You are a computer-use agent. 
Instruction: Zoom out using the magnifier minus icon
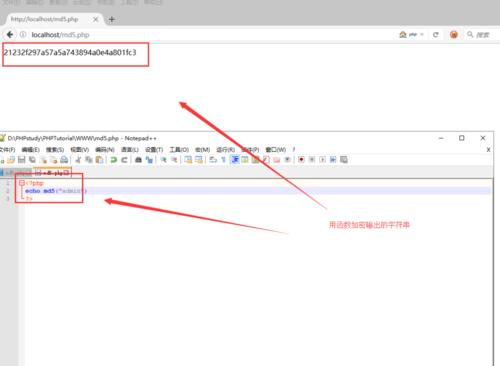pos(174,160)
